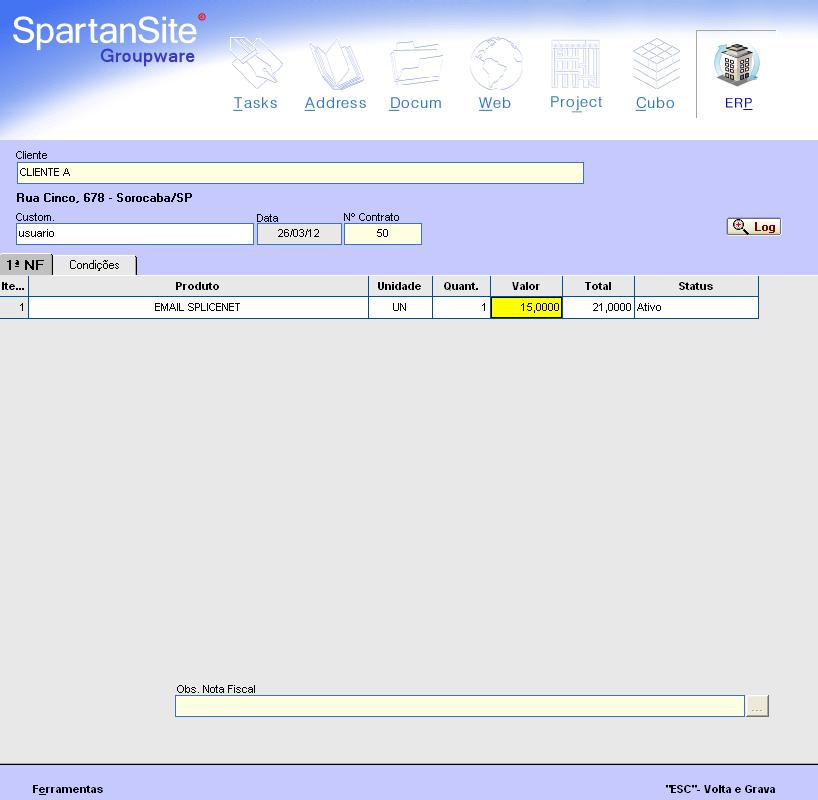818x800 pixels.
Task: Select item row number 1
Action: [14, 307]
